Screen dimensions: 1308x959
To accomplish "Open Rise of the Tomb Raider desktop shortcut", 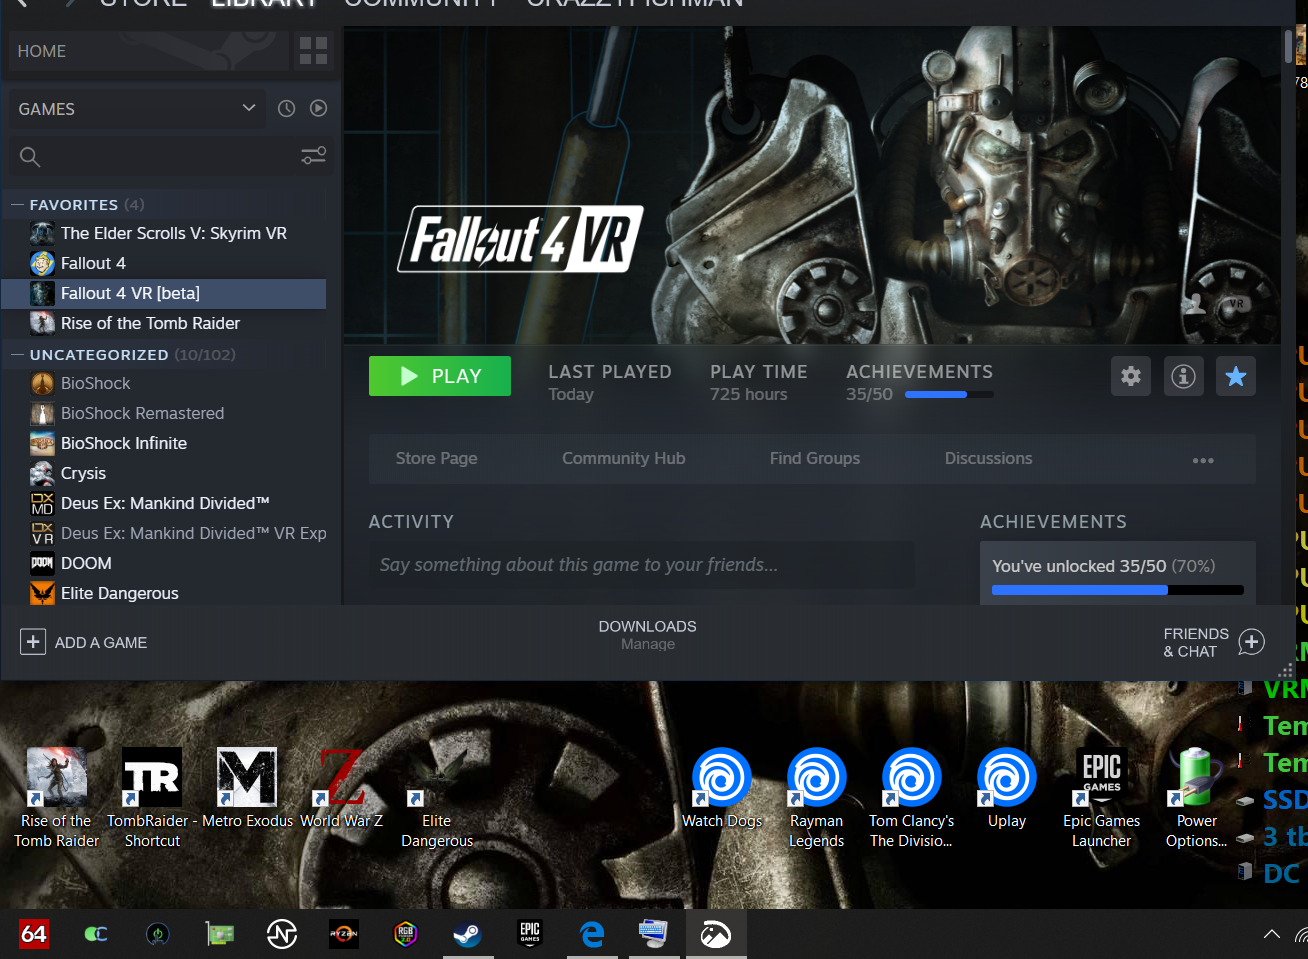I will [x=57, y=798].
